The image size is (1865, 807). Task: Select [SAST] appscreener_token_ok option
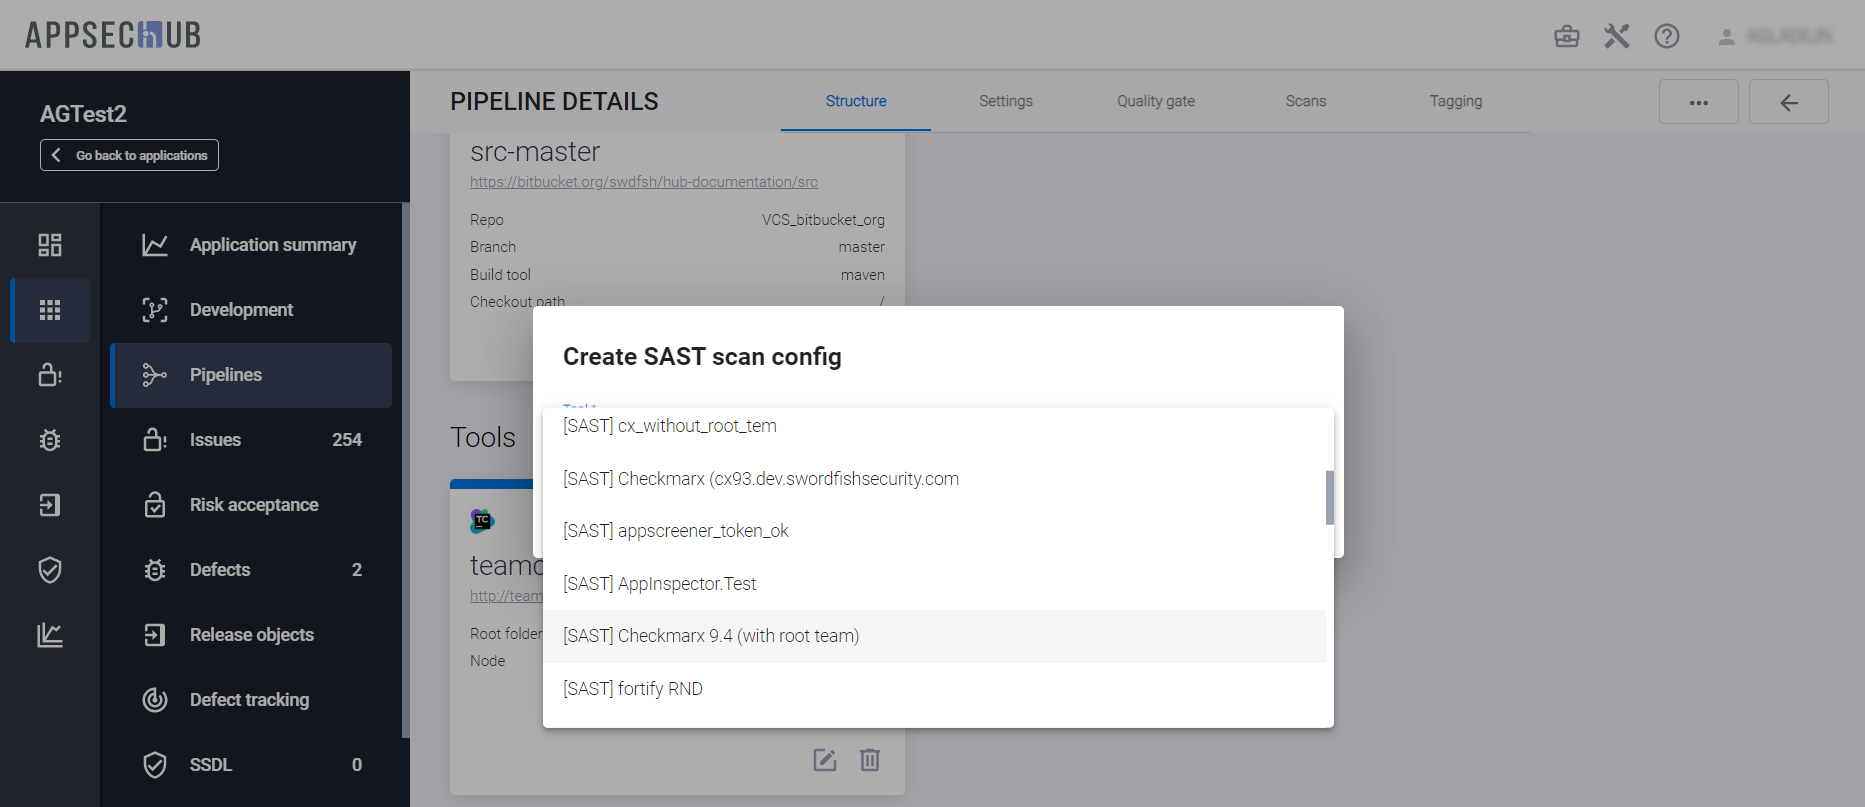point(675,531)
